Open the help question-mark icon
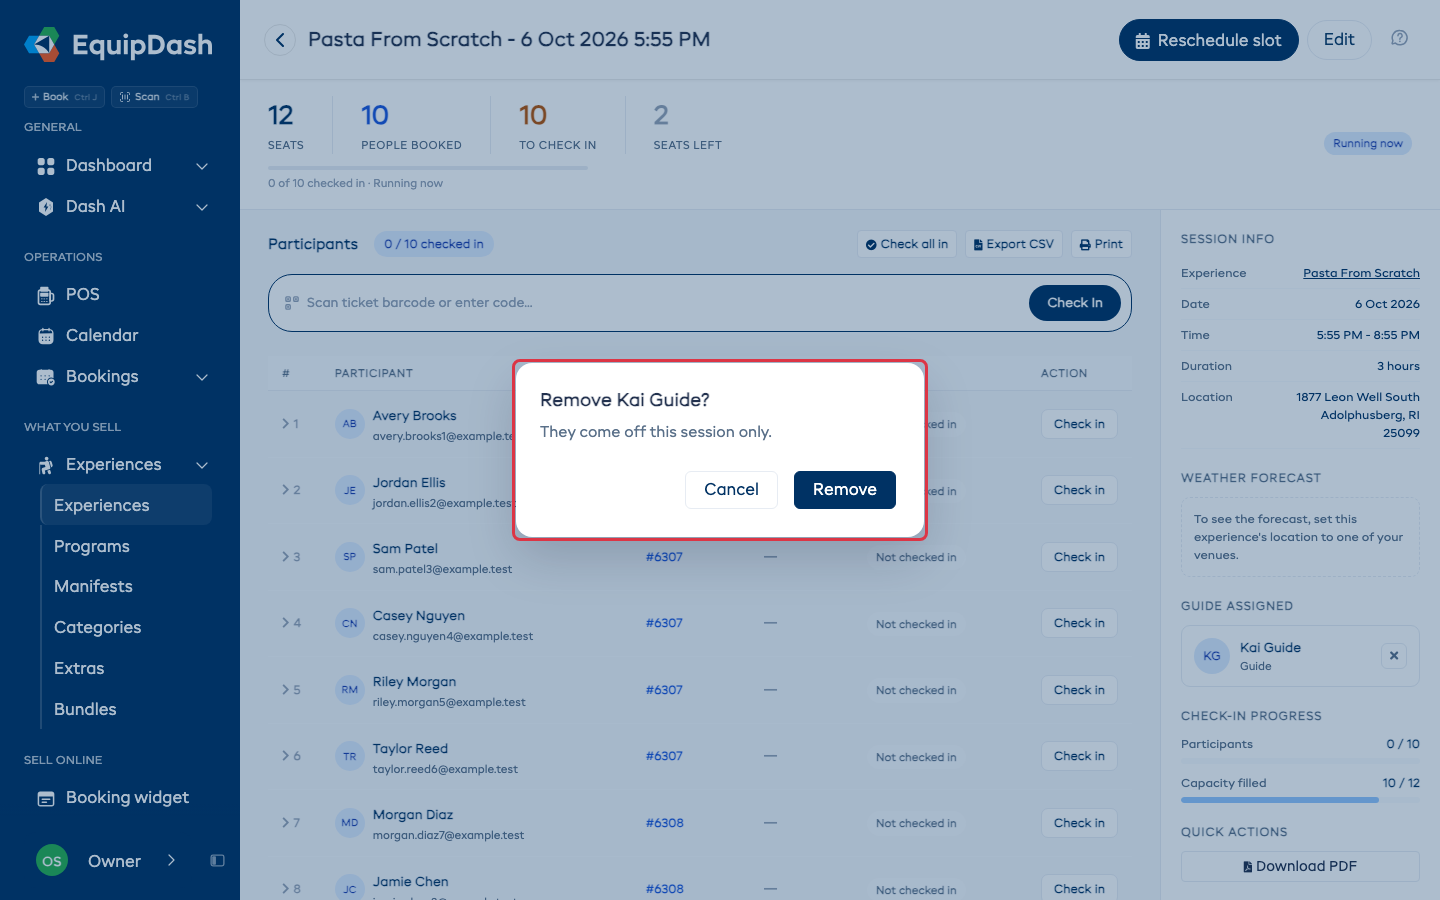1440x900 pixels. click(x=1399, y=38)
